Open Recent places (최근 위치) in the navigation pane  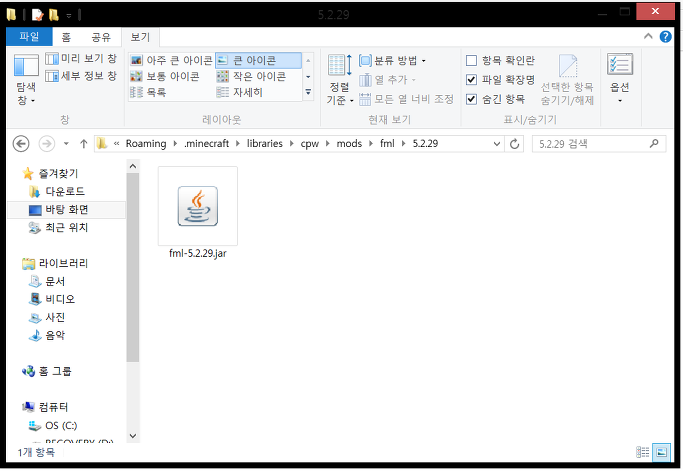tap(59, 227)
